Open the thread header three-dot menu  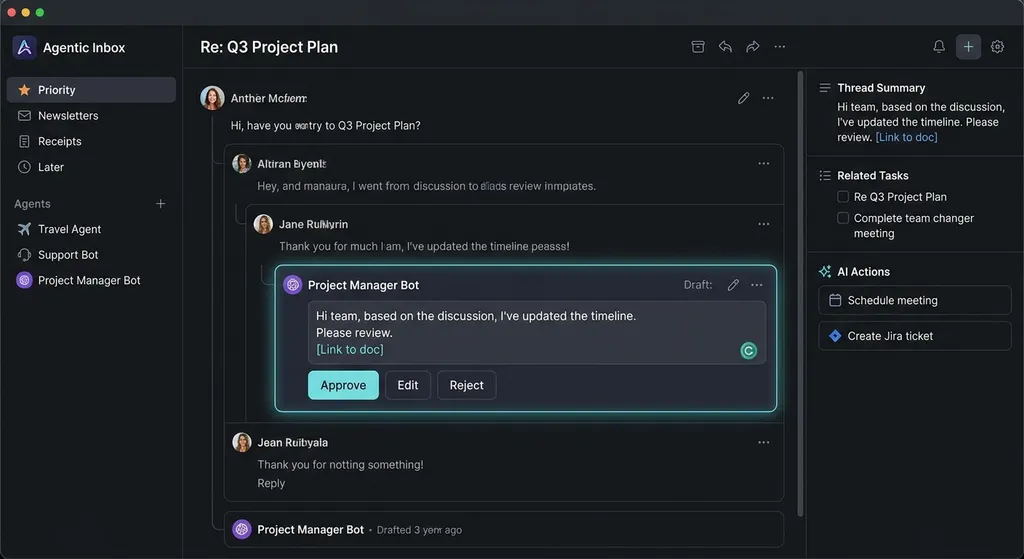780,47
